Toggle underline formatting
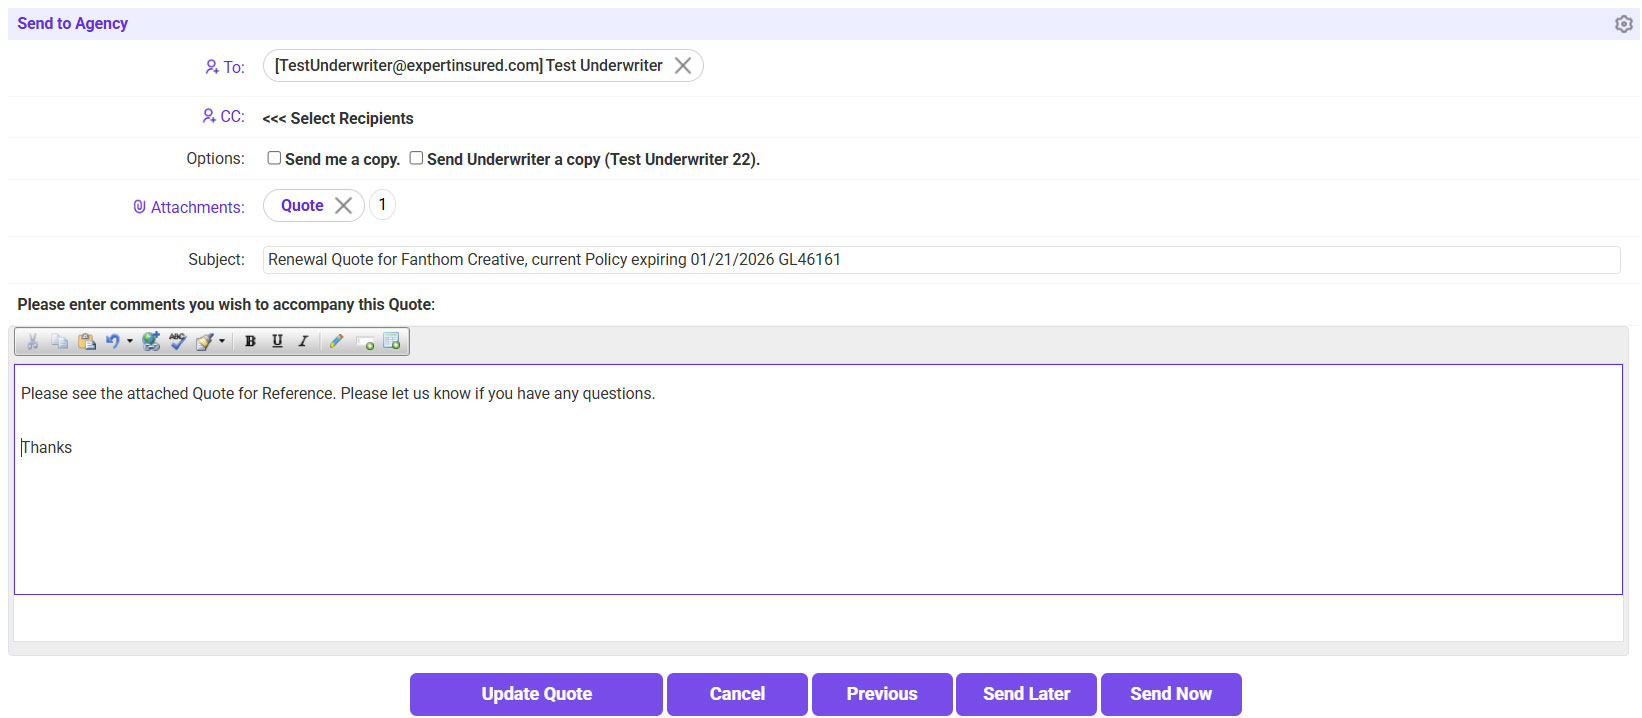The image size is (1642, 718). [x=277, y=342]
